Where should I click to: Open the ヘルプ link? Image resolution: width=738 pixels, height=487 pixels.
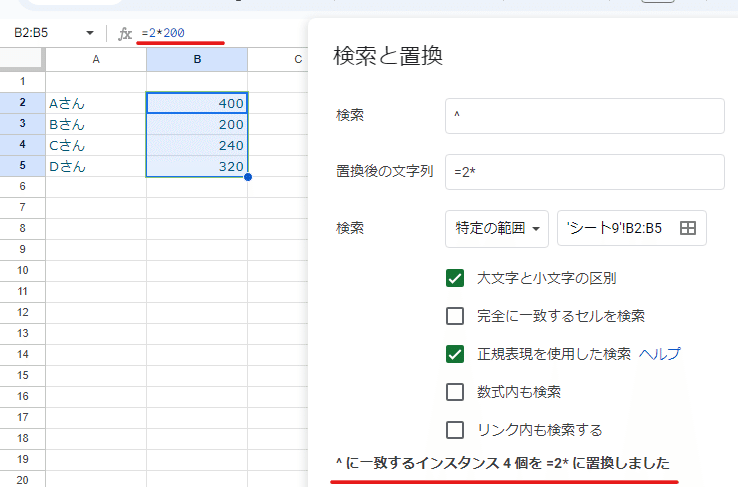click(660, 354)
